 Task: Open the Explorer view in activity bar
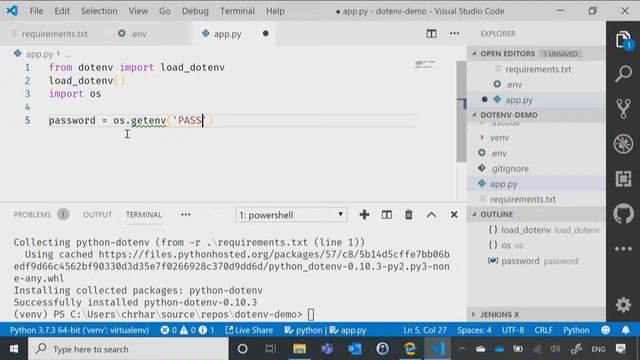(x=623, y=40)
